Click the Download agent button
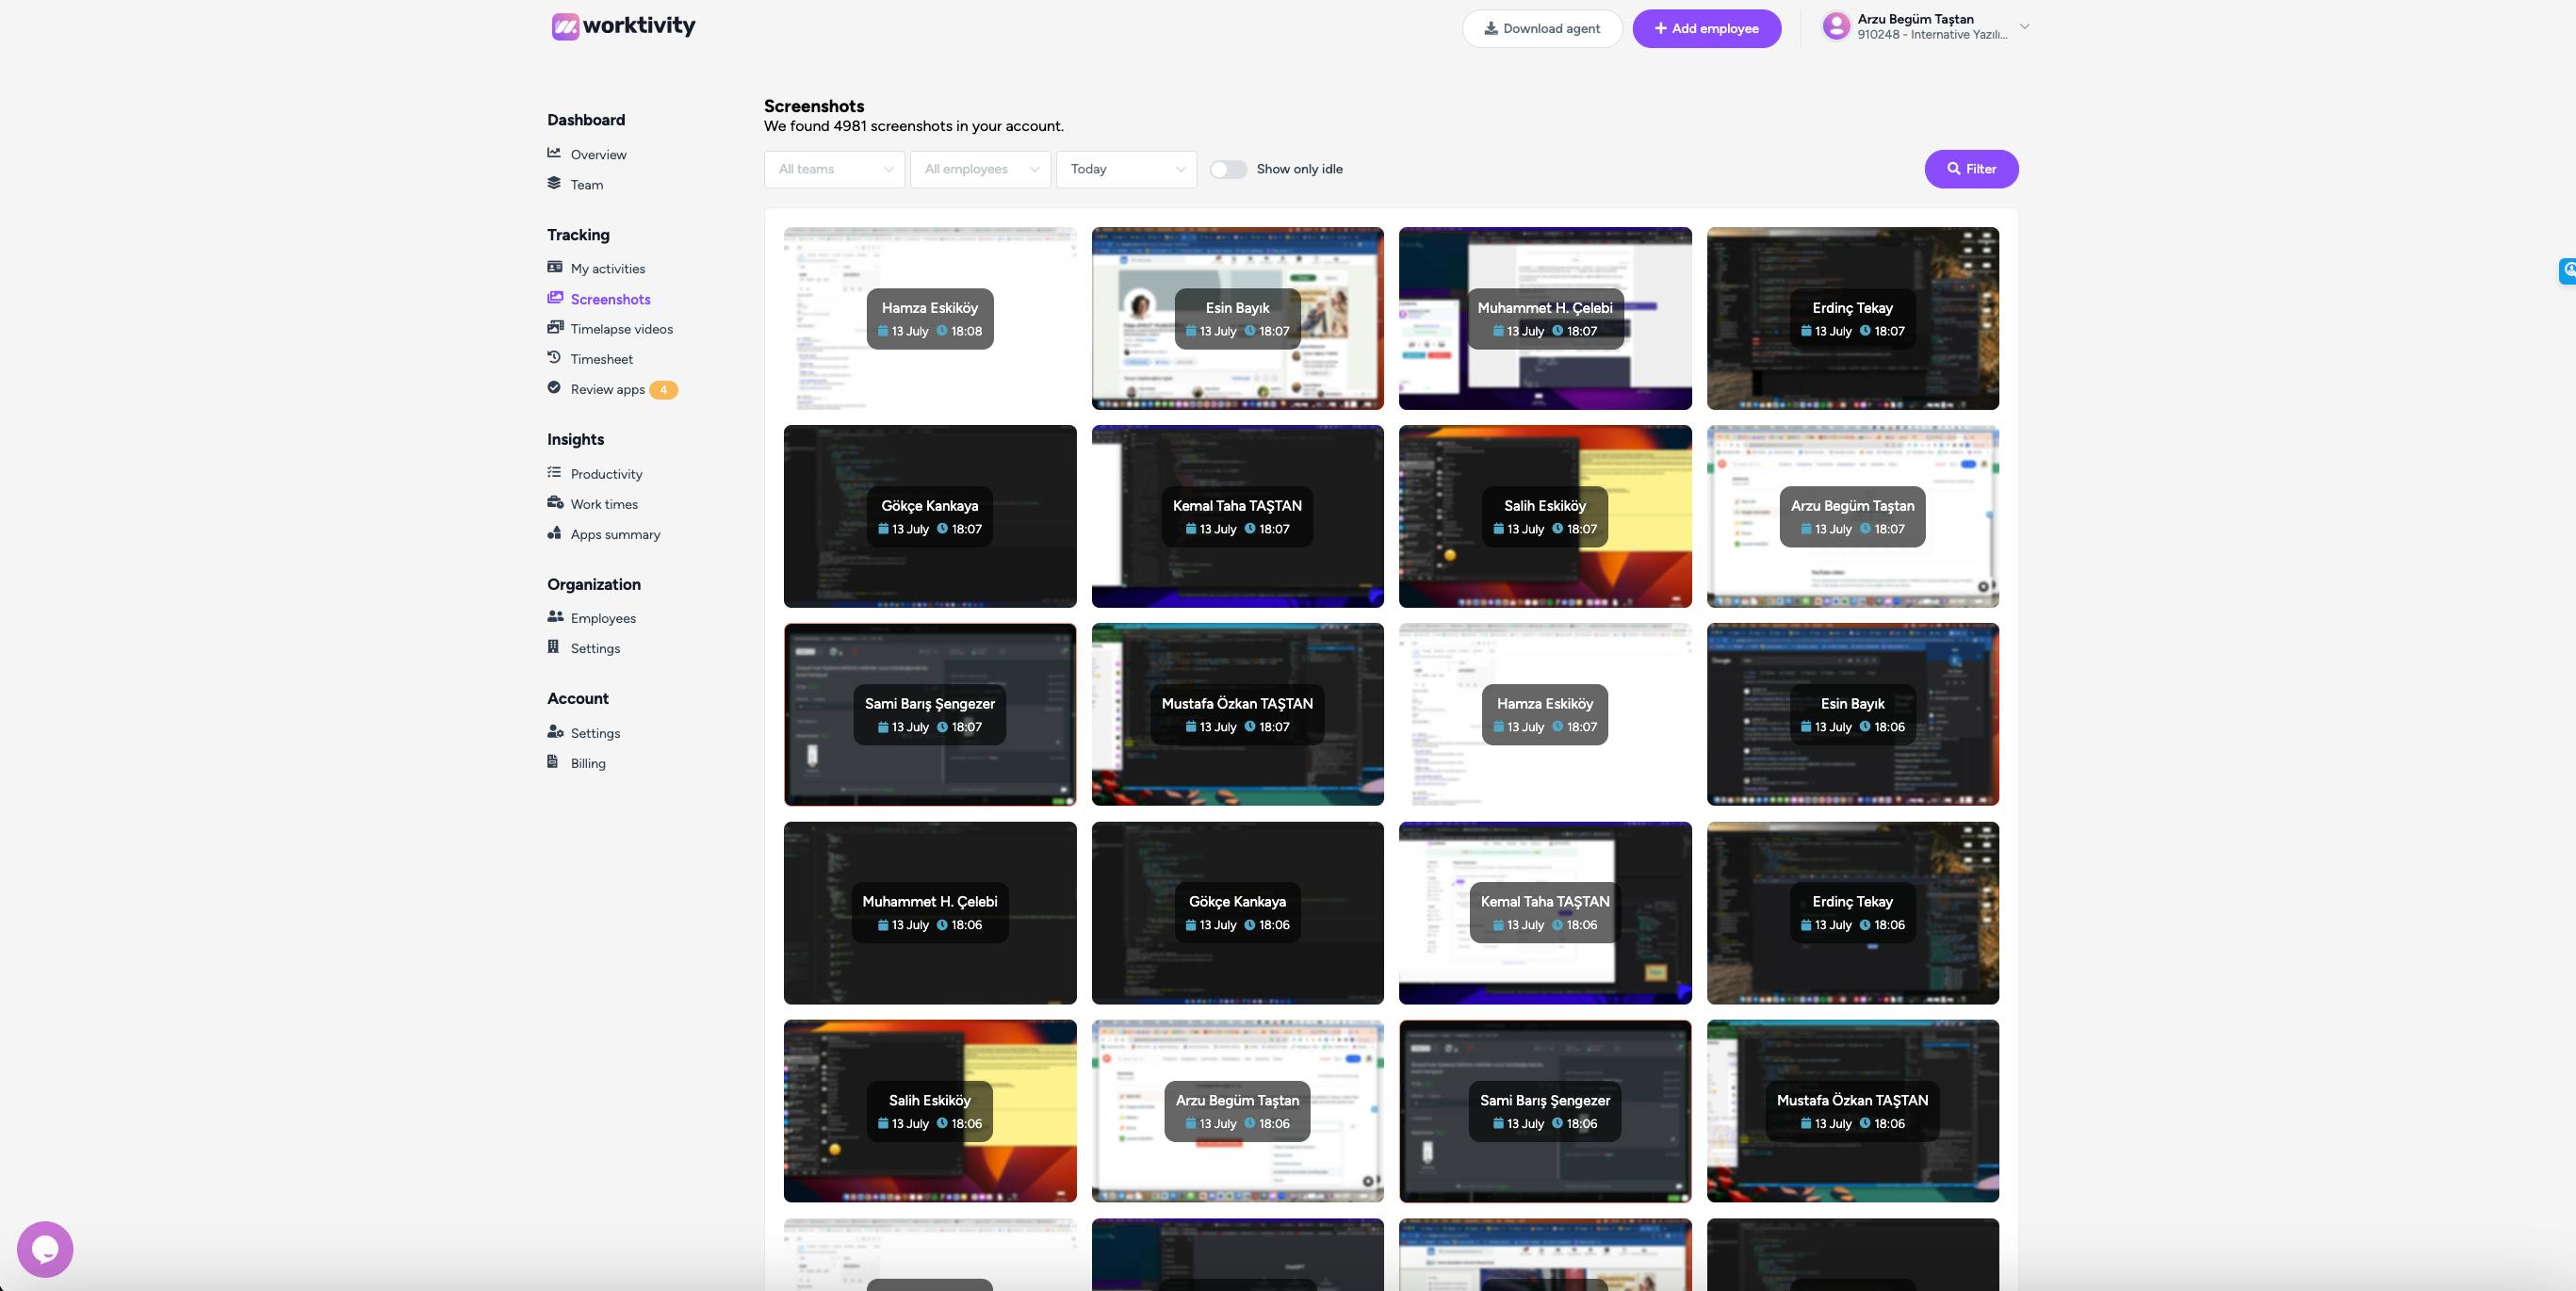Screen dimensions: 2576x1291 1542,29
